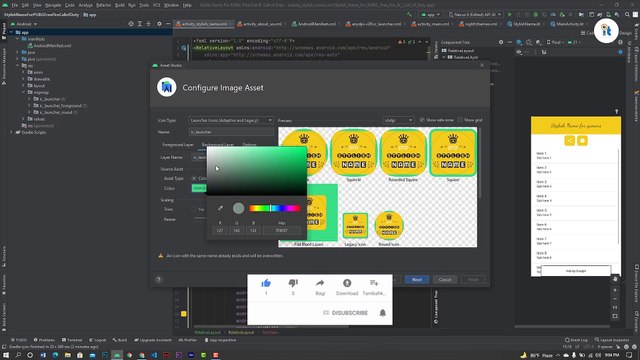640x360 pixels.
Task: Click Collapse All icon in project panel
Action: click(149, 24)
